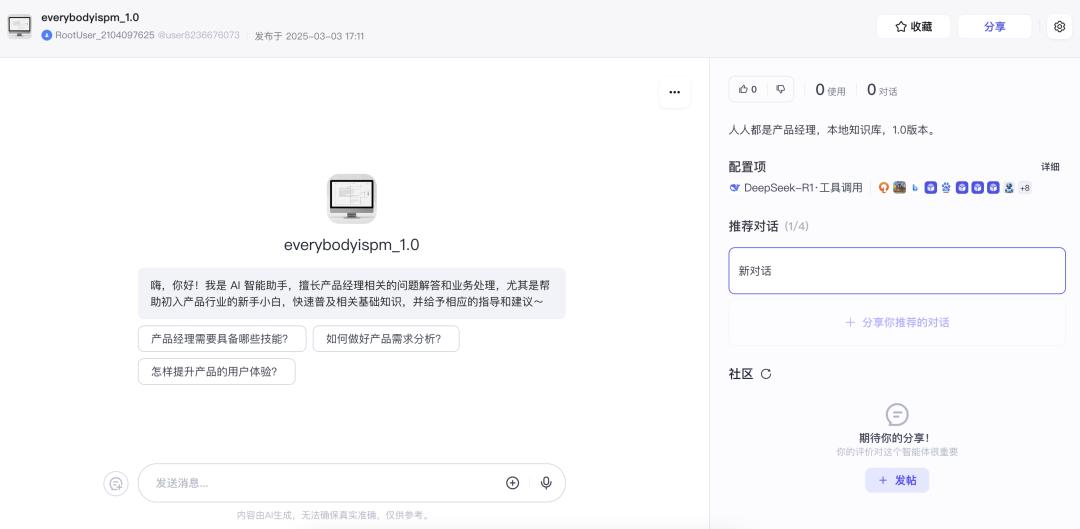Screen dimensions: 1080x529
Task: Click the plus attachment icon in input
Action: (512, 483)
